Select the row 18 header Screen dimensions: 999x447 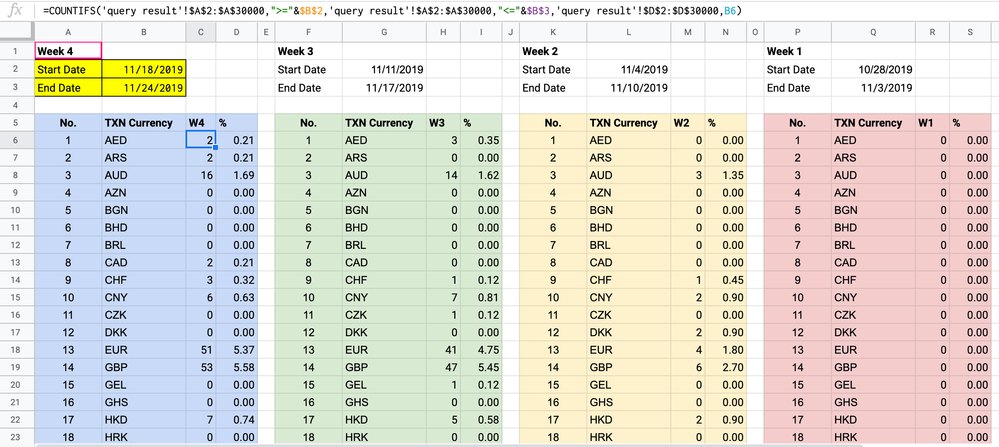coord(16,350)
